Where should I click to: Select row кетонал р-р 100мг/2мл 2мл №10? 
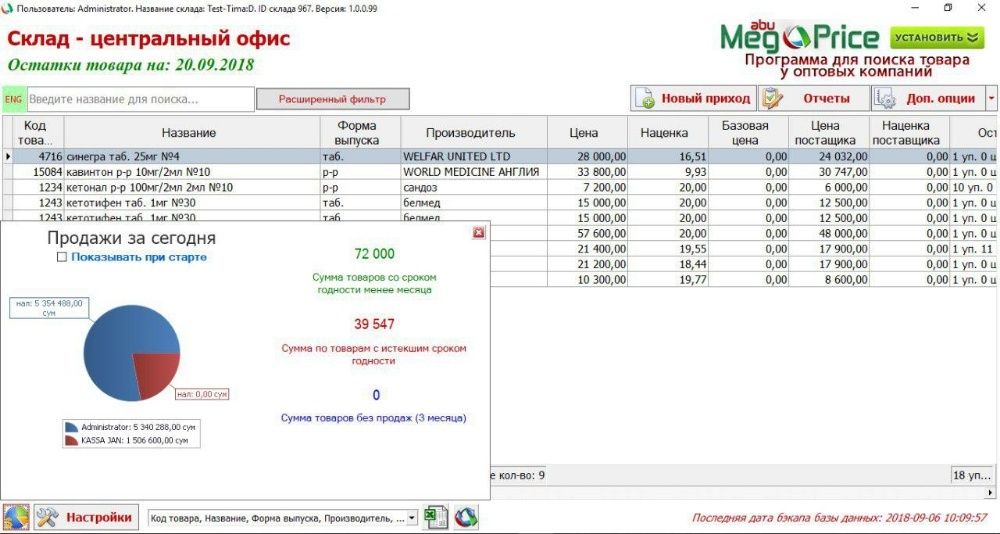click(501, 188)
